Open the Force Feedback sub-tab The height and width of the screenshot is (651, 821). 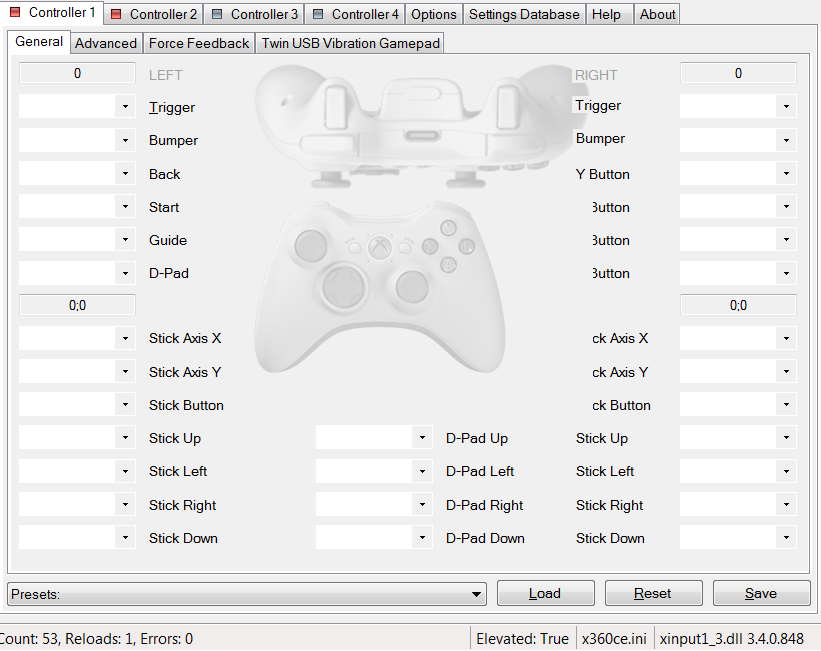[198, 43]
